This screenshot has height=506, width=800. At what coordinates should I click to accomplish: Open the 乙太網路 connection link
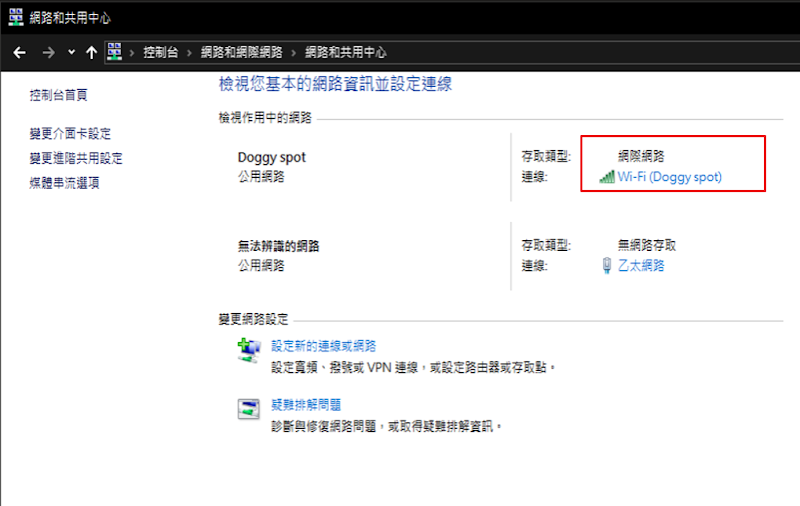641,266
